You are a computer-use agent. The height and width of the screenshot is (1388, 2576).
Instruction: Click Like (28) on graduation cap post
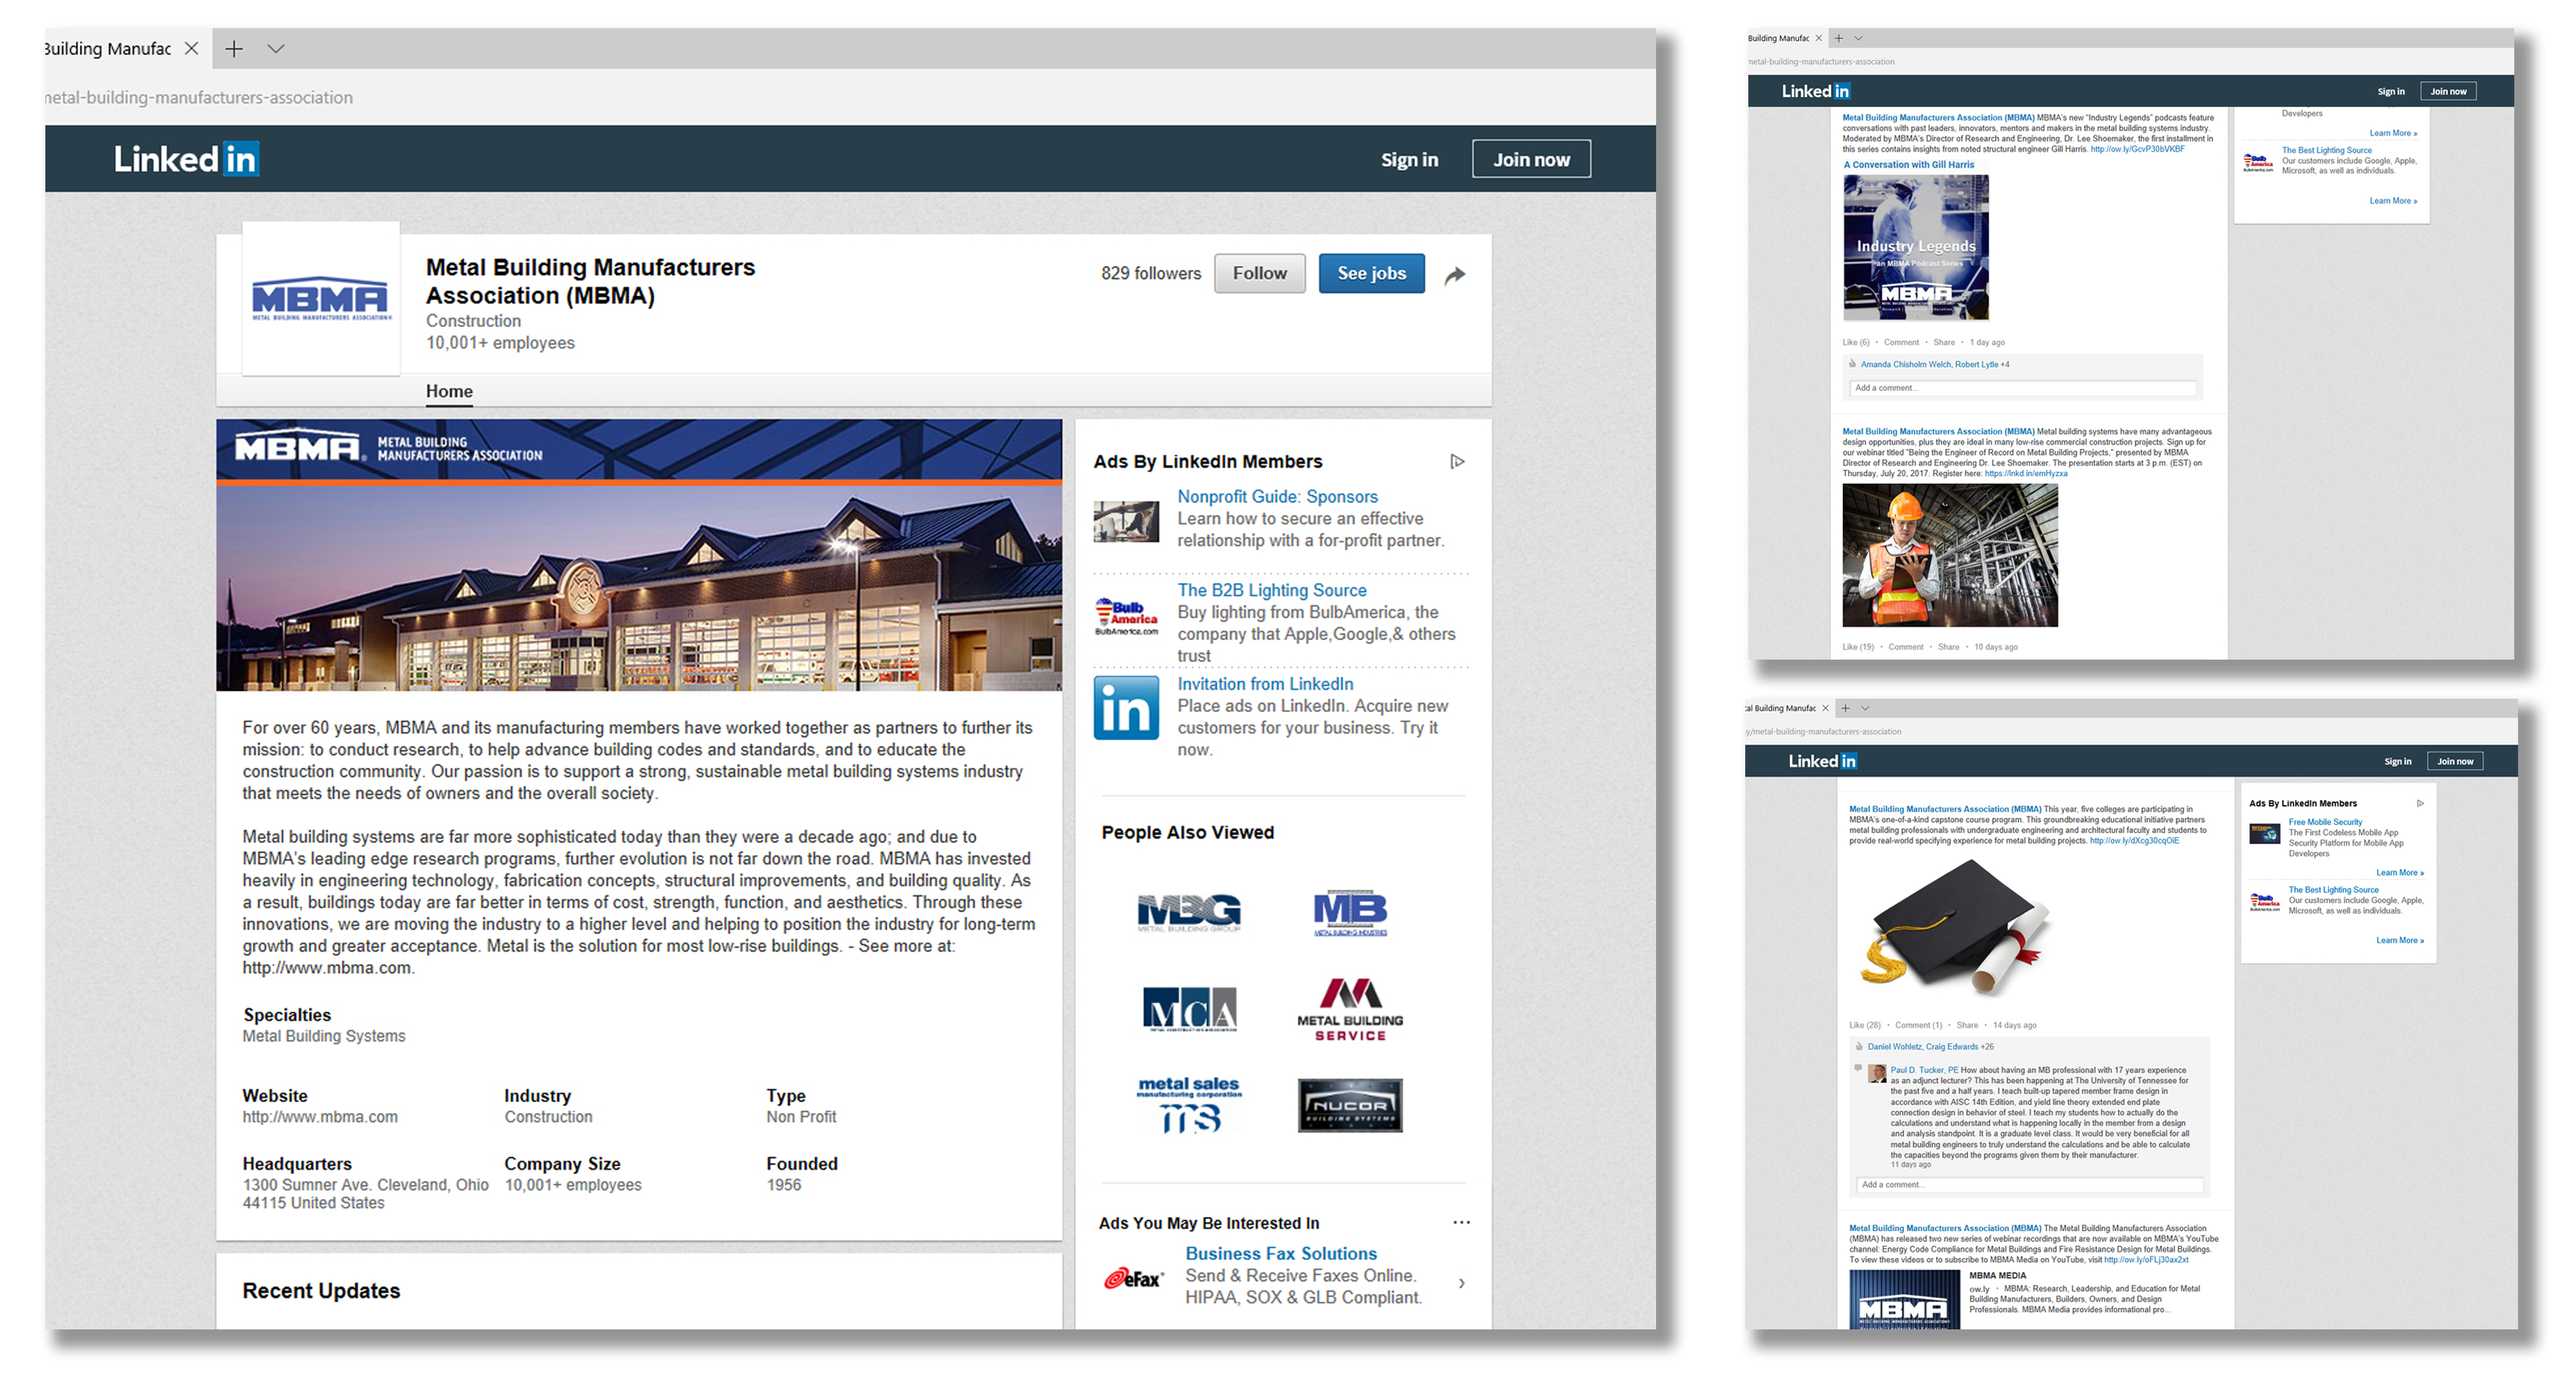point(1864,1025)
